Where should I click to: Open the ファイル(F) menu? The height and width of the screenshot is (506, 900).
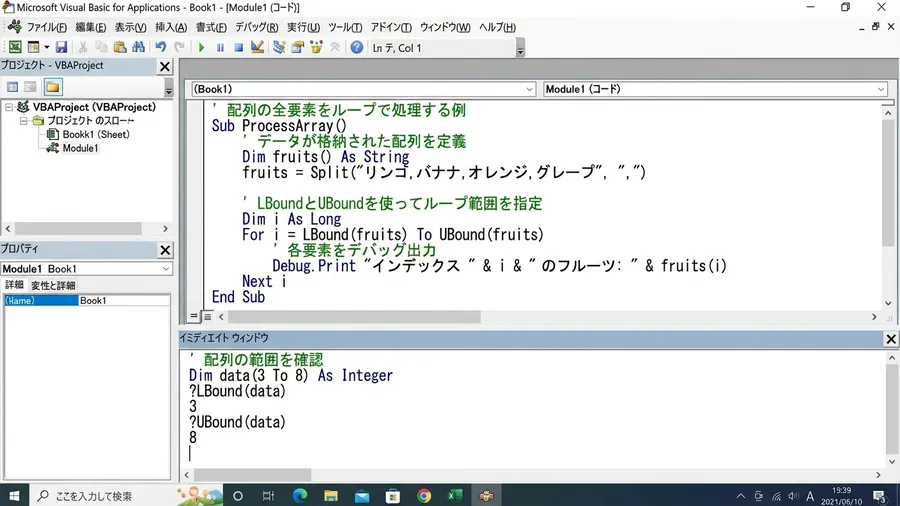coord(47,27)
